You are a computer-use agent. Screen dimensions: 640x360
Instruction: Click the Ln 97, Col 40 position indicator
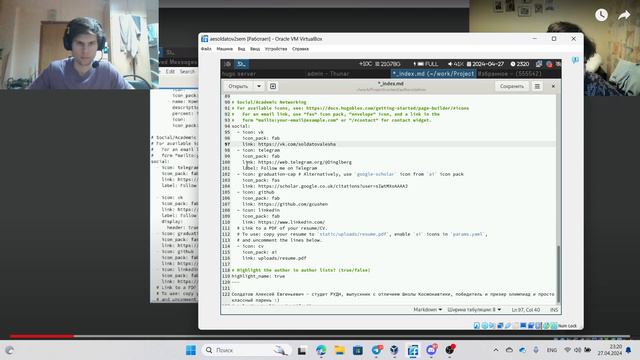click(x=526, y=310)
